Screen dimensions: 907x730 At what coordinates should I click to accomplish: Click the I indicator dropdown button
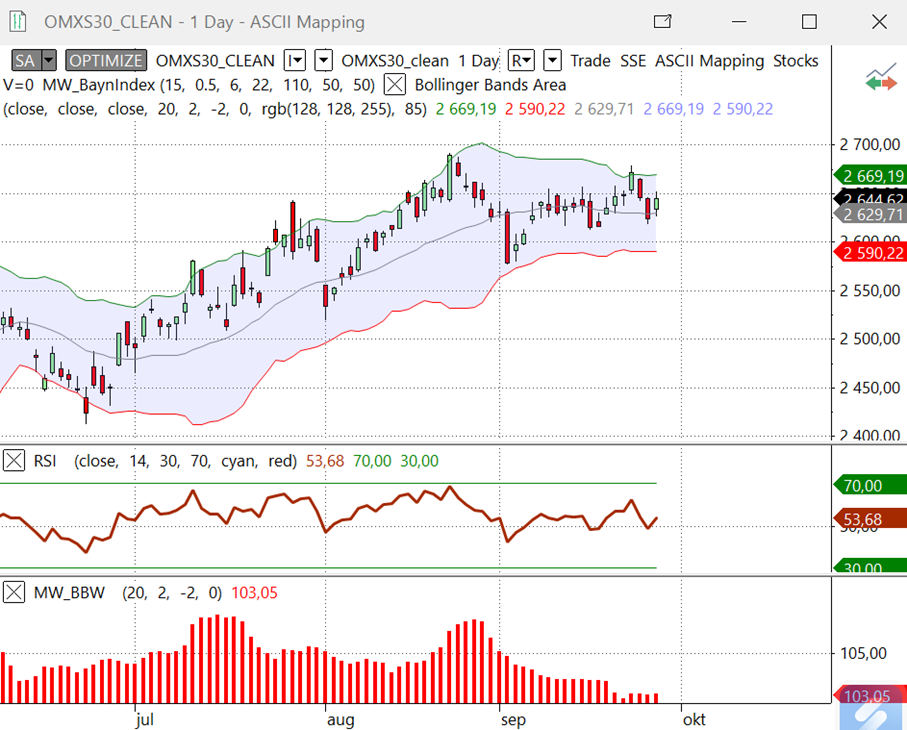(x=295, y=61)
